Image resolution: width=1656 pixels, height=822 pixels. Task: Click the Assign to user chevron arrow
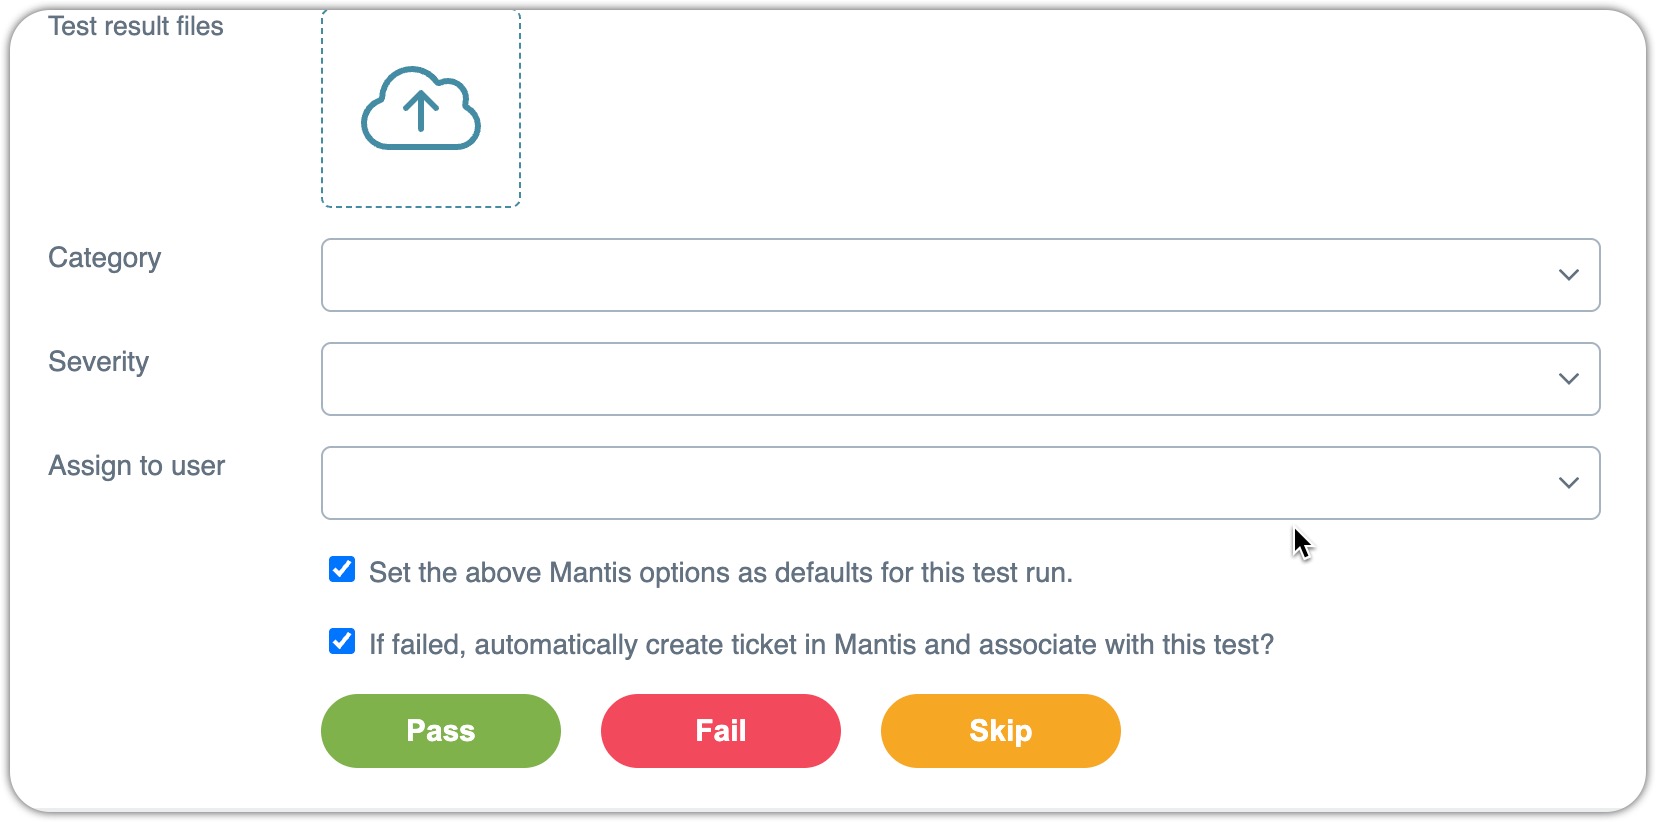click(1568, 483)
